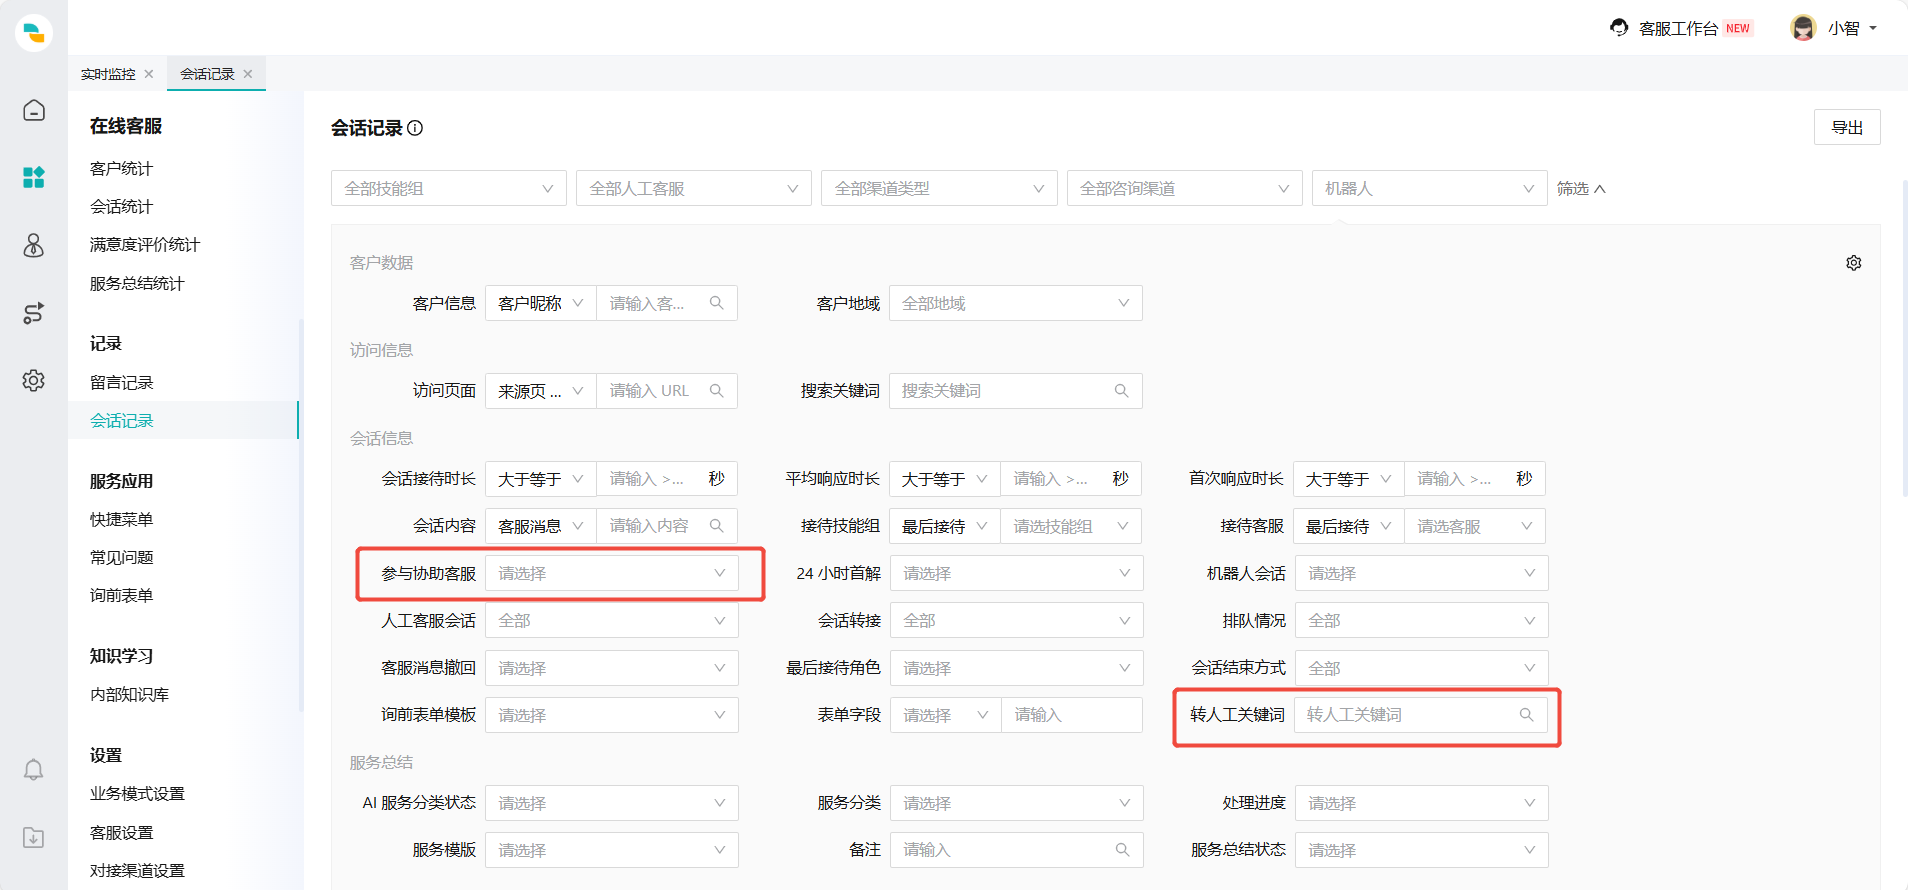Open the 会话结束方式 dropdown
Image resolution: width=1908 pixels, height=890 pixels.
[x=1420, y=668]
